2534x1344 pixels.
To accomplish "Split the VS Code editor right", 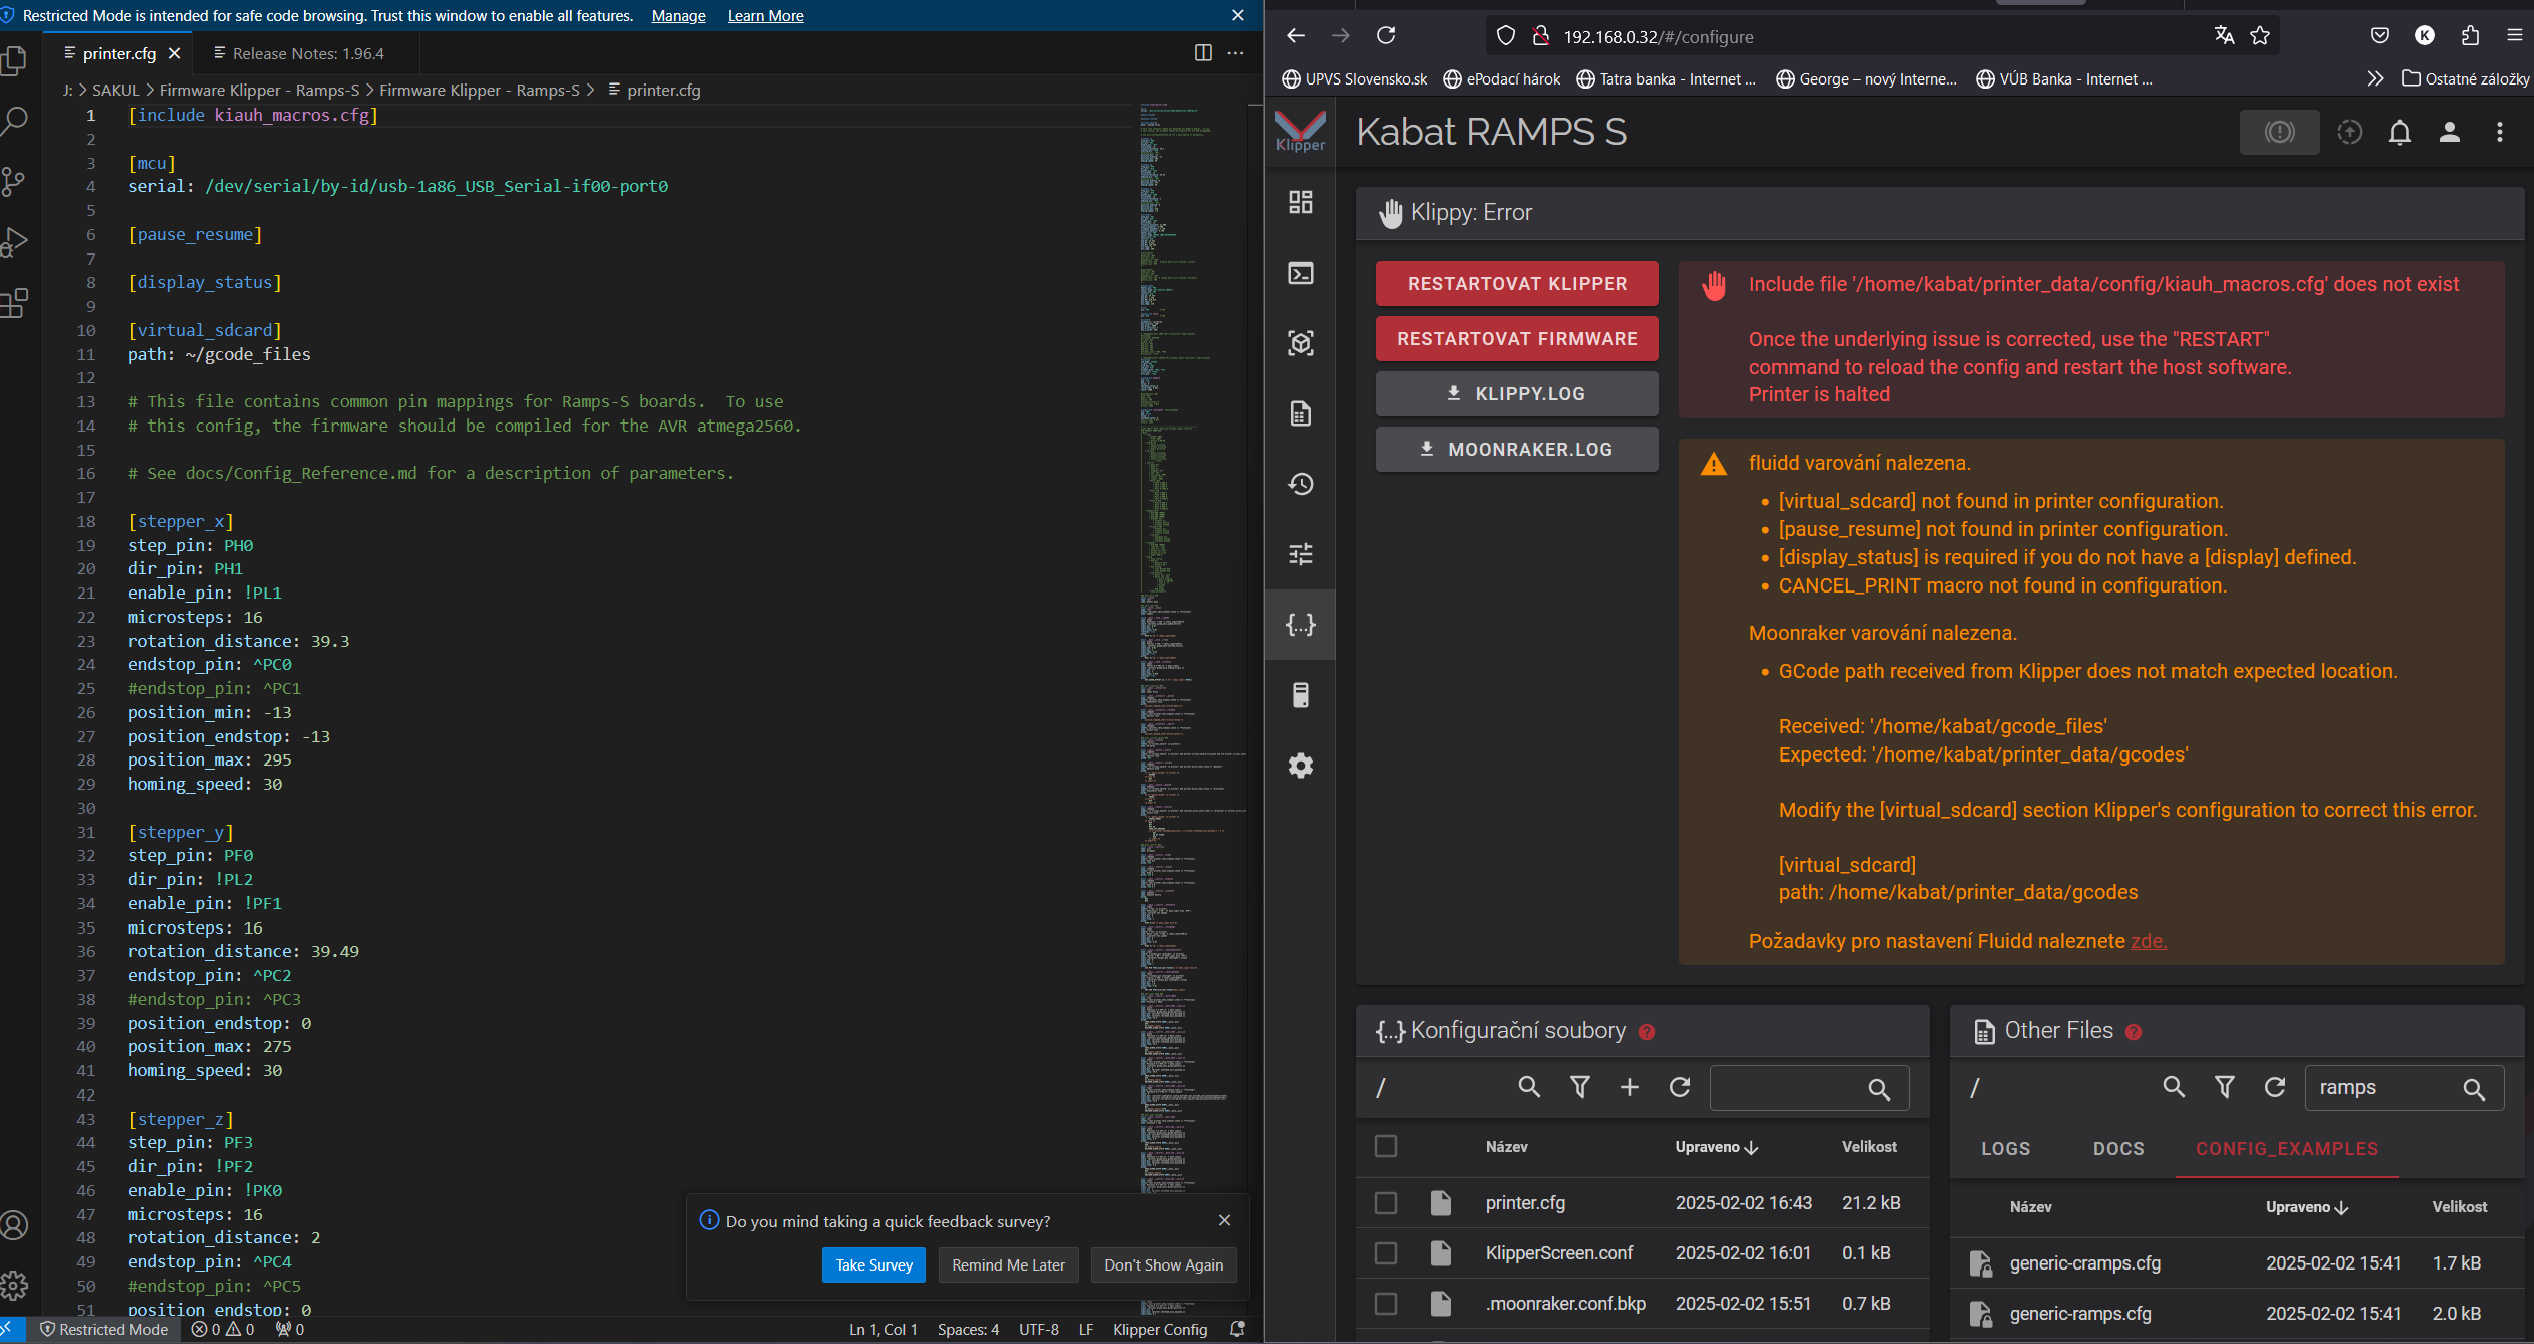I will coord(1203,53).
